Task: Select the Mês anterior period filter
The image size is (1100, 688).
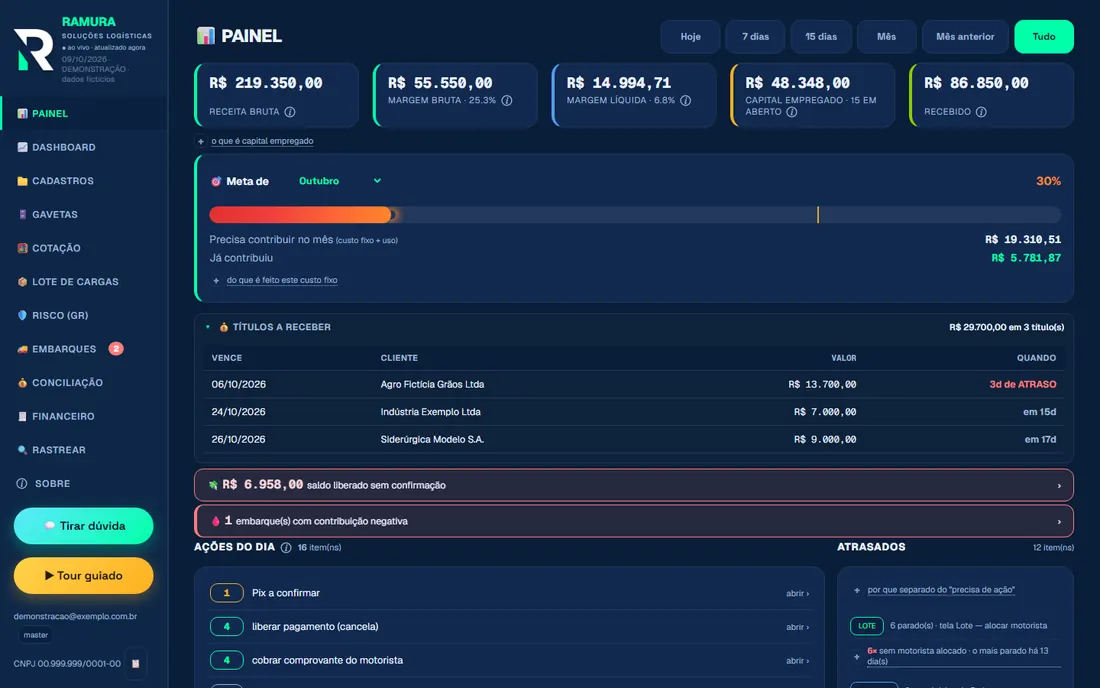Action: click(965, 36)
